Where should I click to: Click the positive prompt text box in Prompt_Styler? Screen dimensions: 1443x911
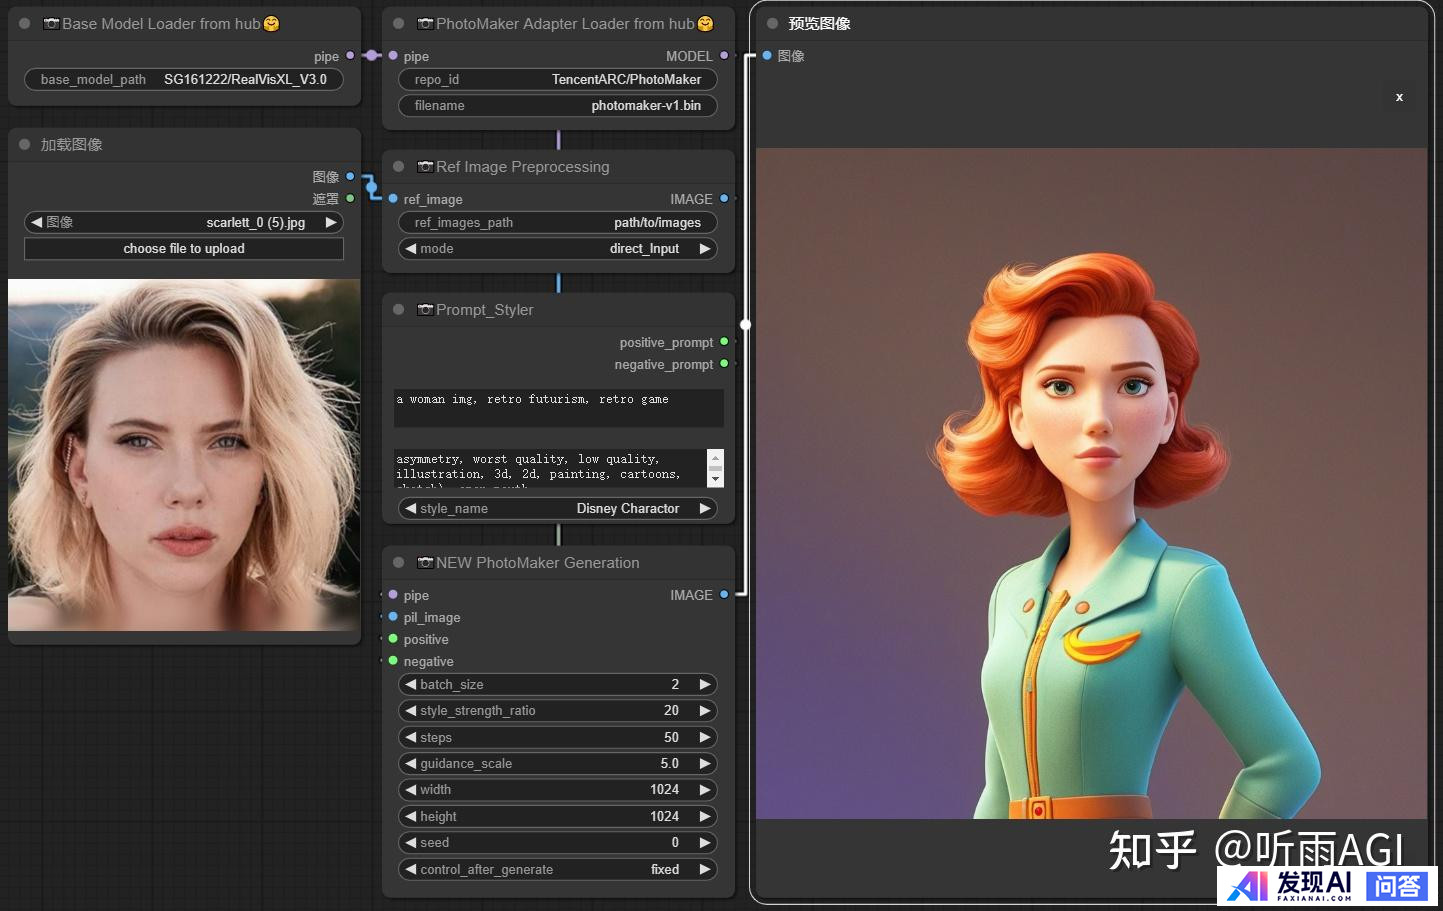click(x=558, y=408)
